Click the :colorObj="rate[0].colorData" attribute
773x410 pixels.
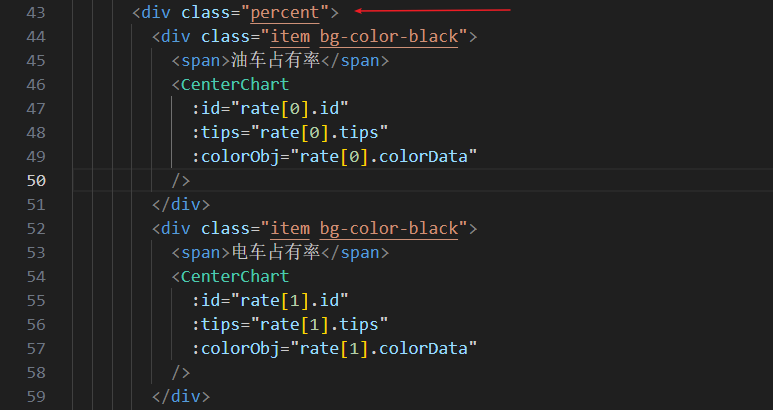(x=334, y=156)
